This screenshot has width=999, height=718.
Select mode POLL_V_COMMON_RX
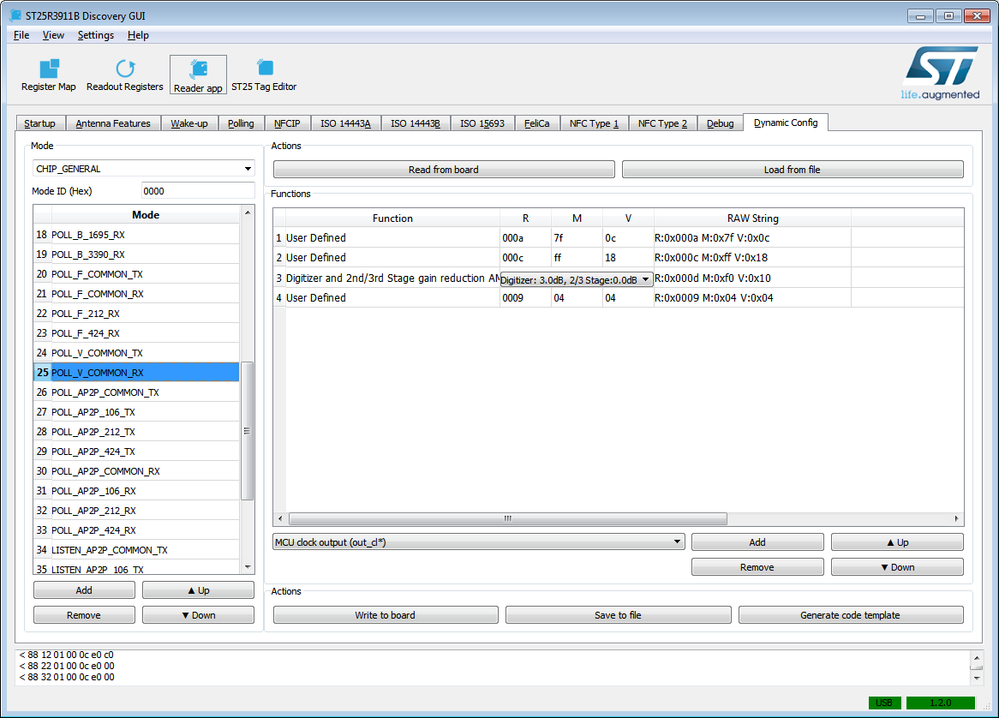point(136,373)
